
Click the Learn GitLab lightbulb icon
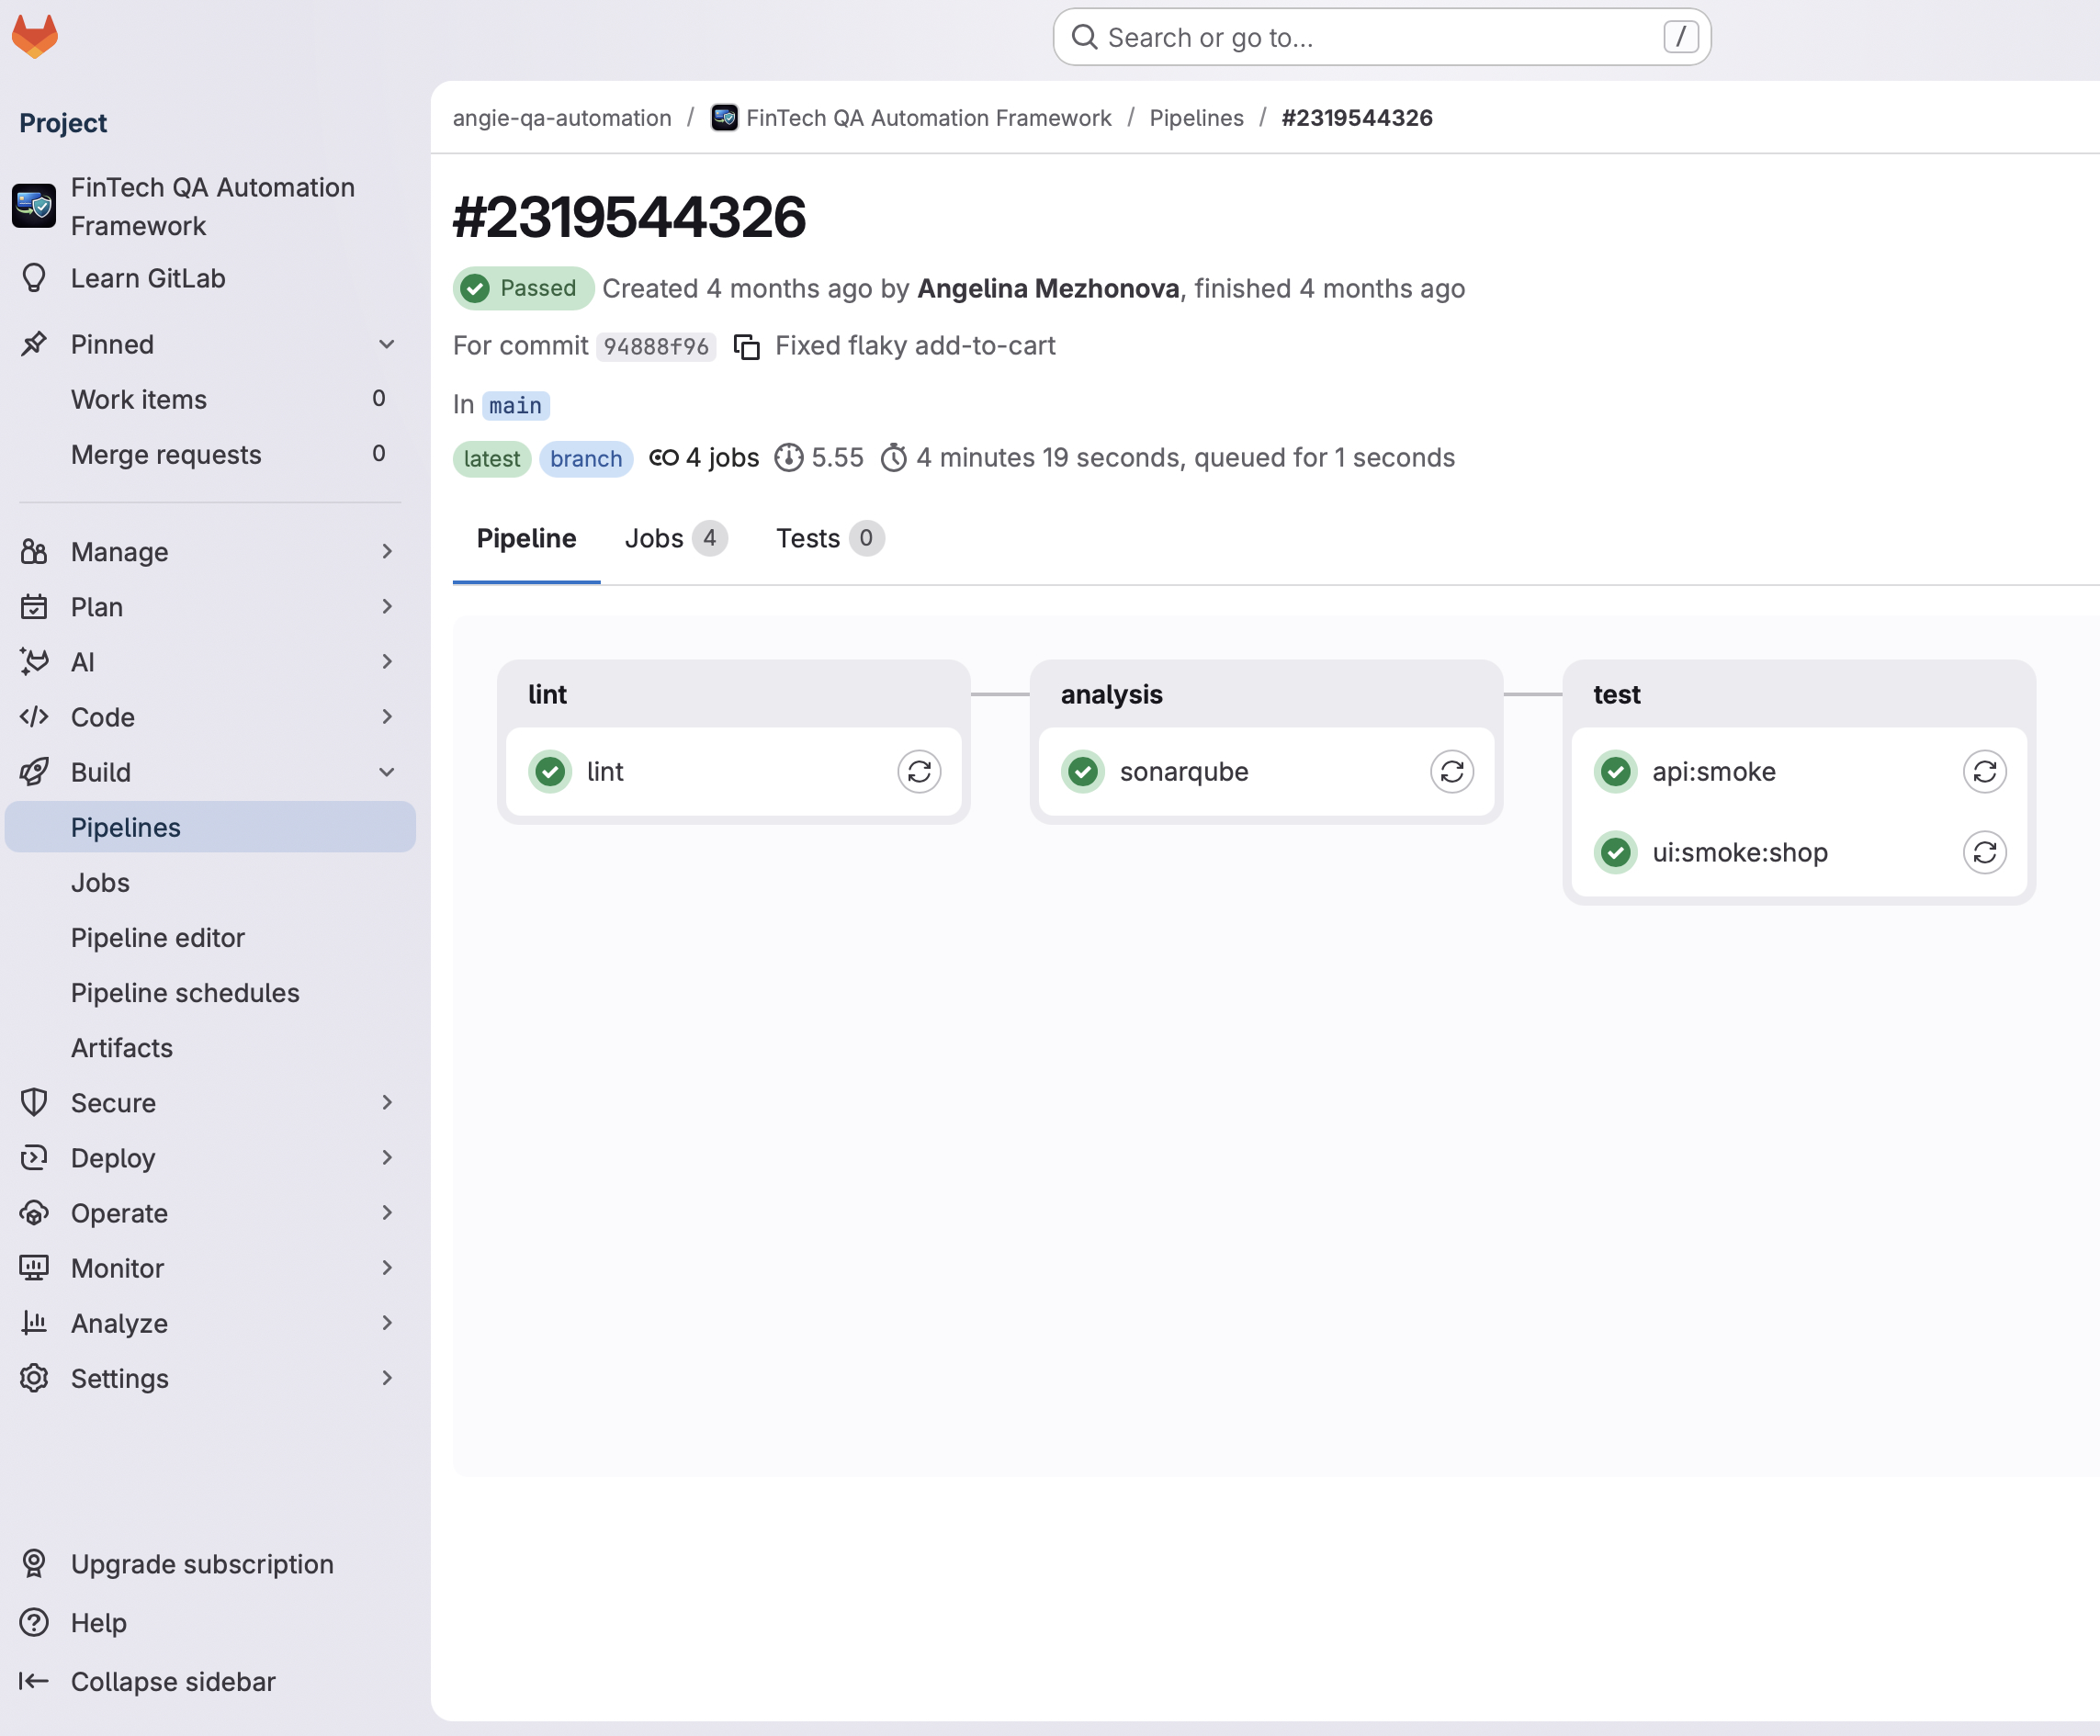(34, 278)
